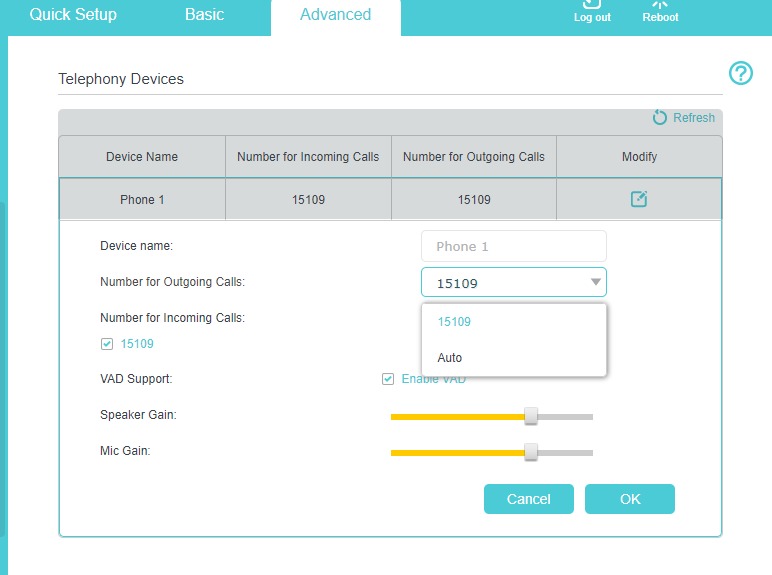The width and height of the screenshot is (772, 575).
Task: Click the Speaker Gain slider handle
Action: 531,416
